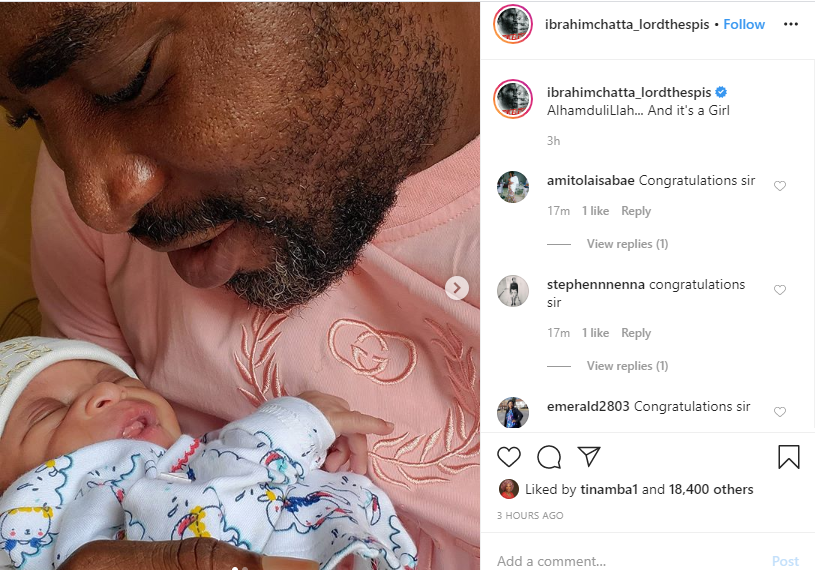Expand replies under amitolaisabae's comment
This screenshot has width=815, height=570.
[627, 244]
